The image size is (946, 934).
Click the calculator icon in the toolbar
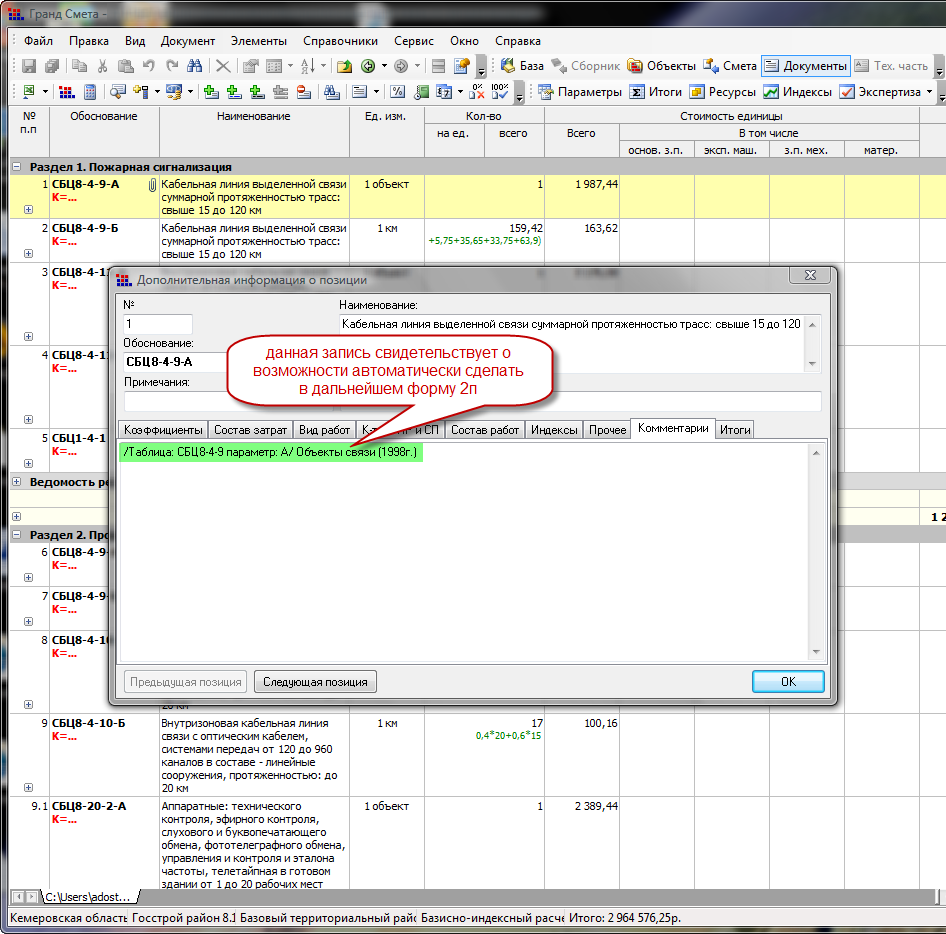pyautogui.click(x=90, y=92)
